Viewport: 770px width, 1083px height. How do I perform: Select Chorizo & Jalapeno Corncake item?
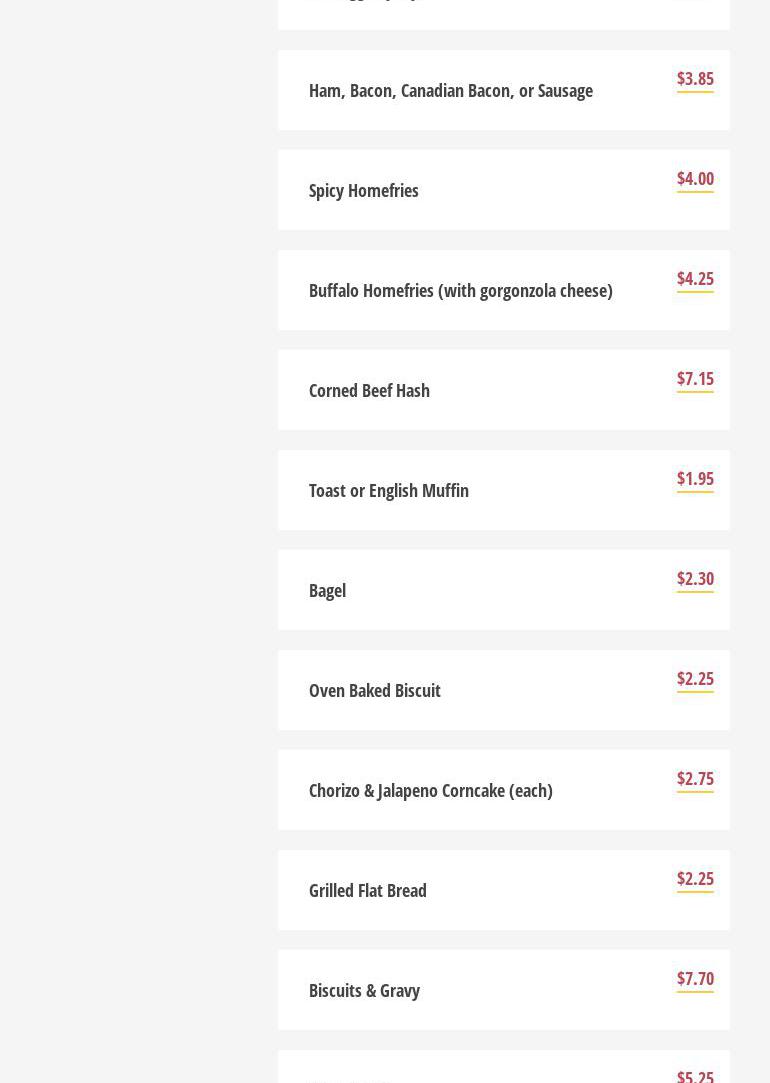click(x=430, y=790)
